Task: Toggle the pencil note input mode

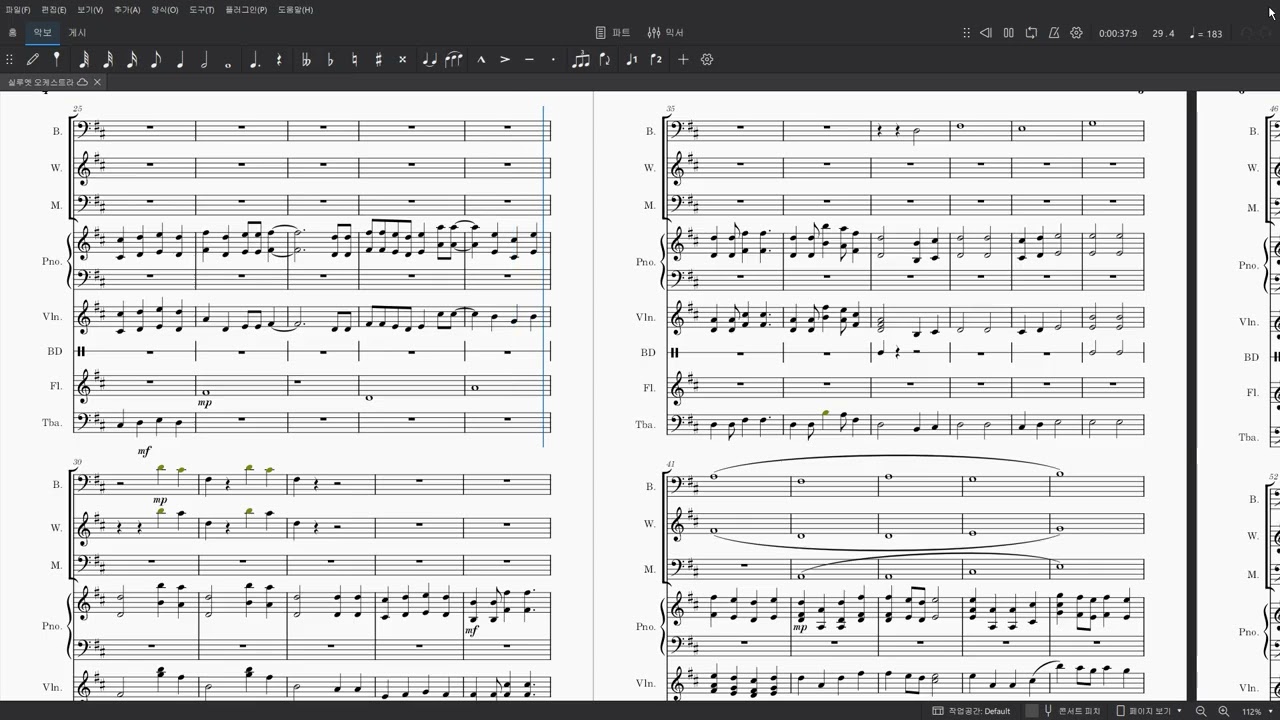Action: 33,60
